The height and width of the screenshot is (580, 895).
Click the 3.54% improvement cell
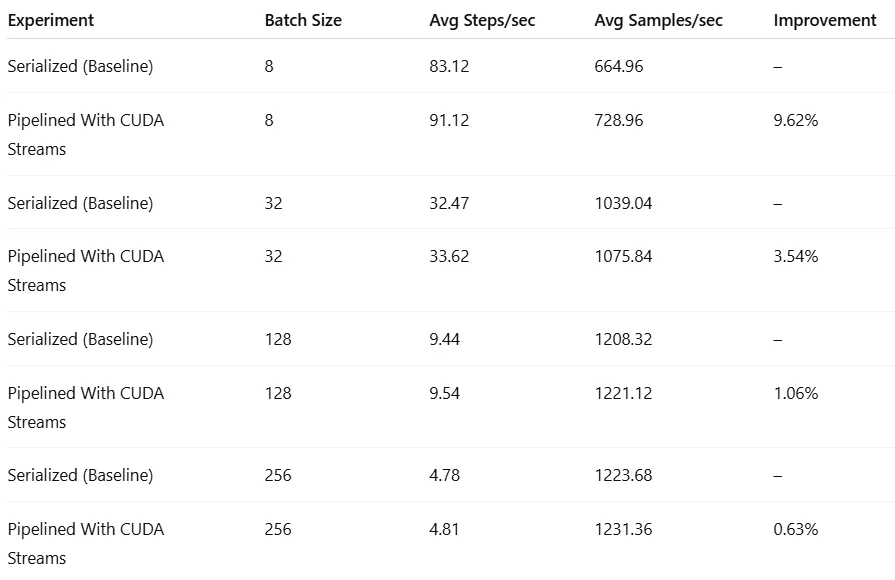[x=796, y=256]
